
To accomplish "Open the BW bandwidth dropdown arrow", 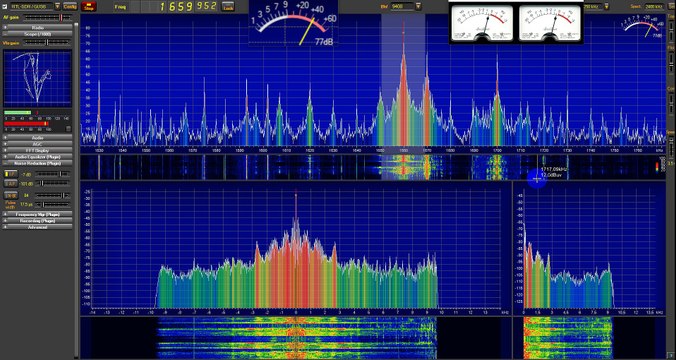I will pyautogui.click(x=418, y=6).
